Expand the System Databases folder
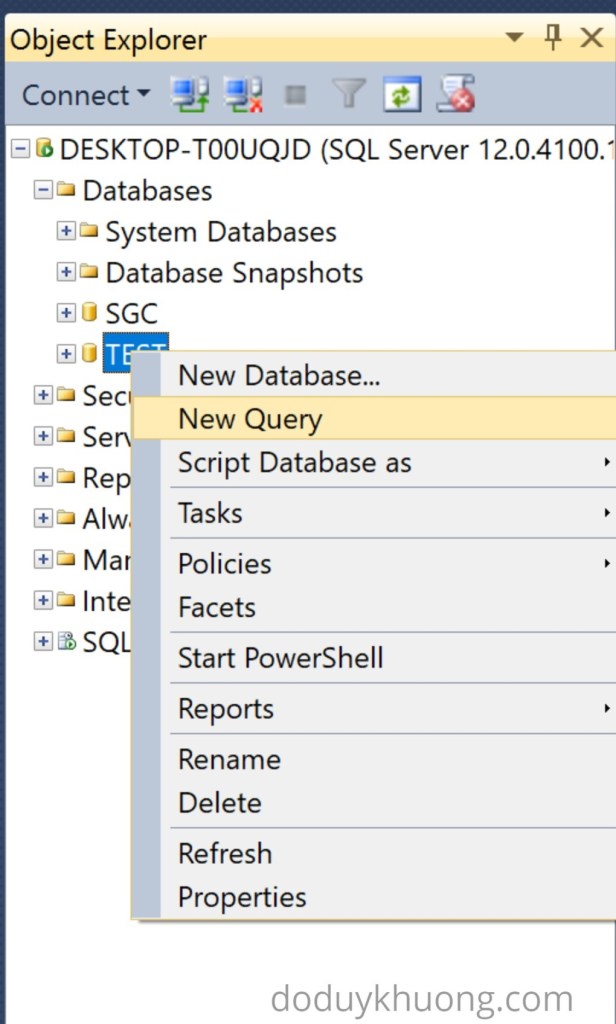This screenshot has width=616, height=1024. point(64,231)
